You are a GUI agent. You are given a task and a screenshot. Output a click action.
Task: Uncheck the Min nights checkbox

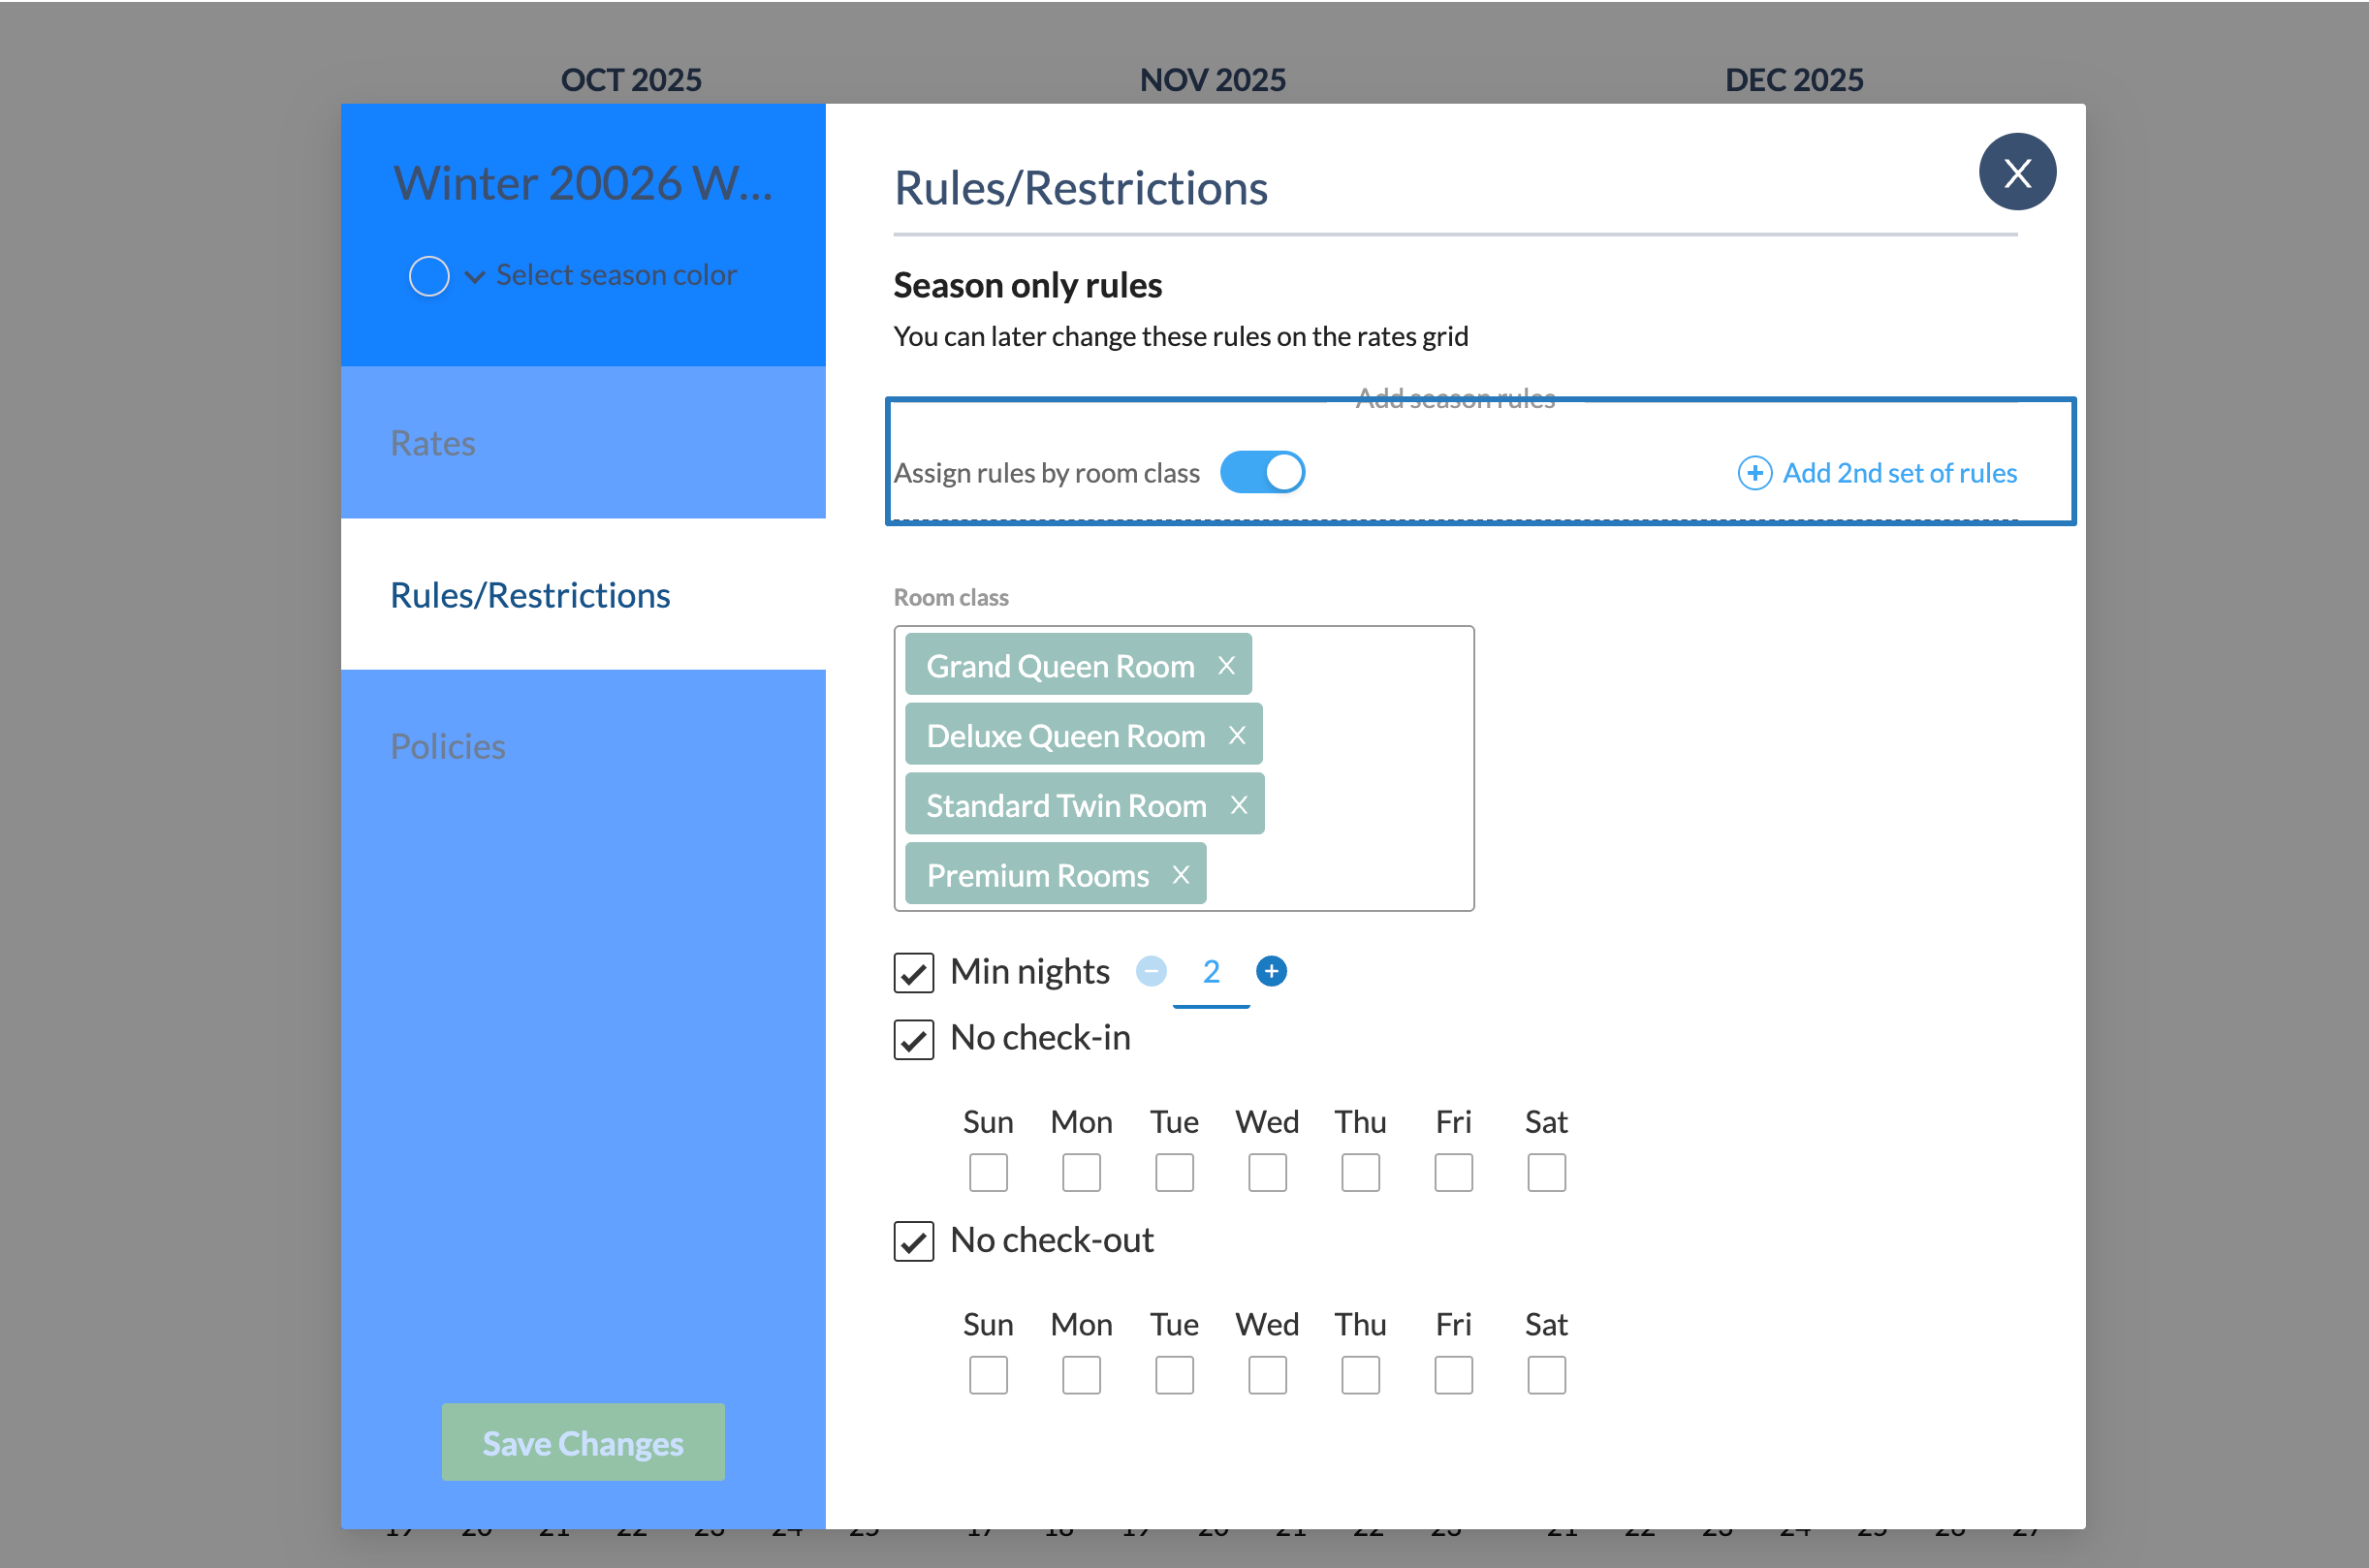pos(913,972)
